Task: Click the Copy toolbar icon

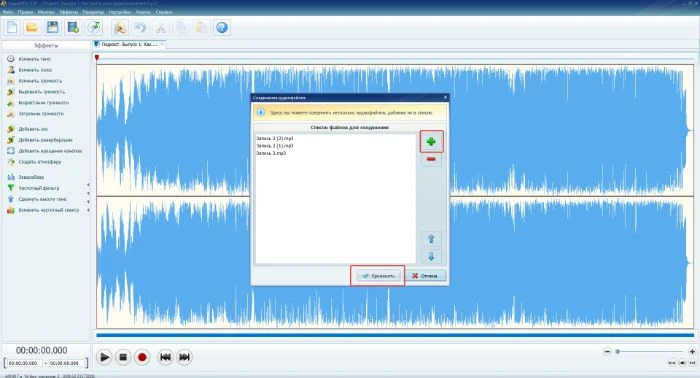Action: coord(182,28)
